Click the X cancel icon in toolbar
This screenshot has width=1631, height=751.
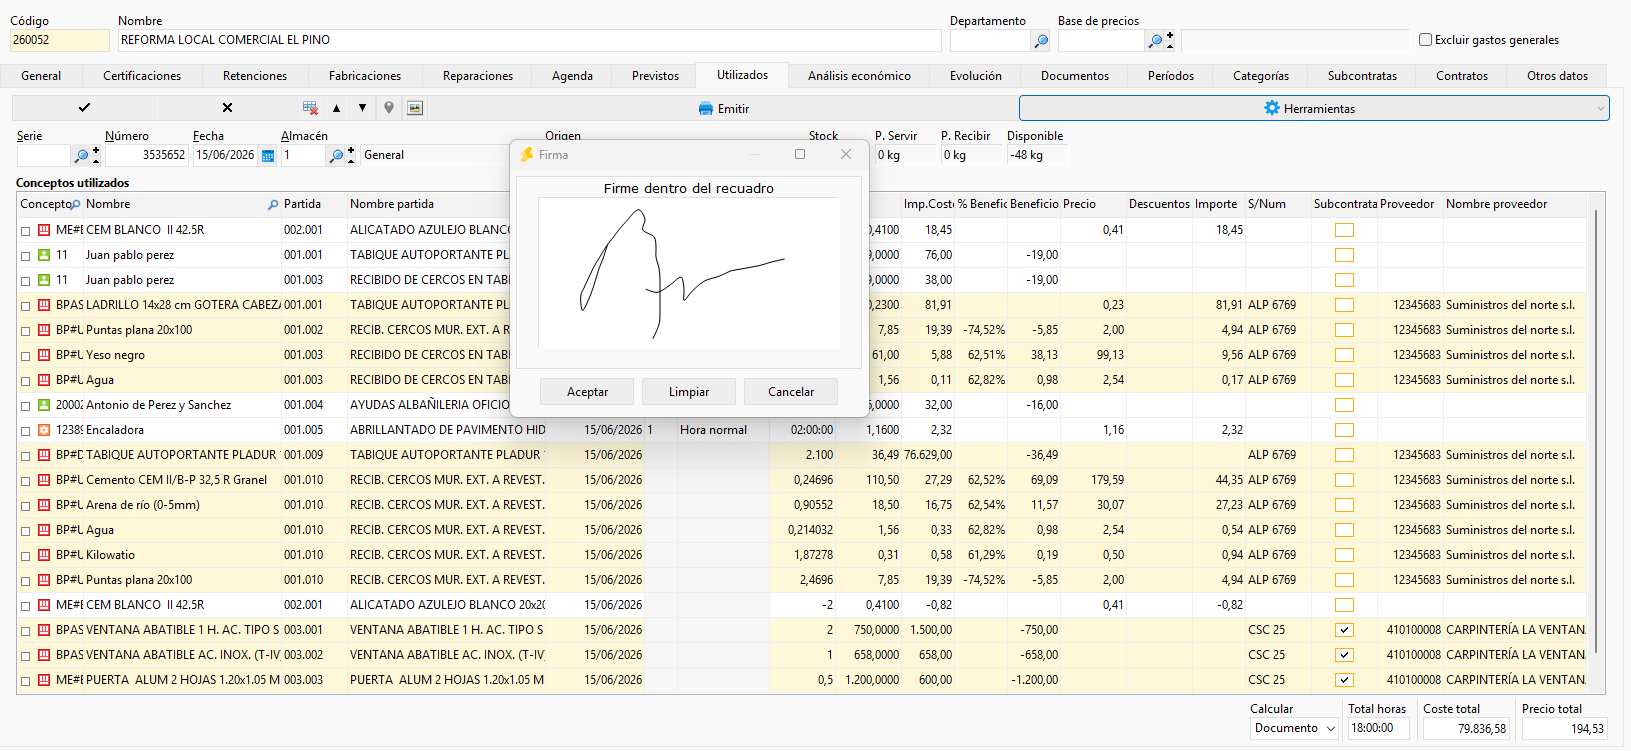coord(227,108)
